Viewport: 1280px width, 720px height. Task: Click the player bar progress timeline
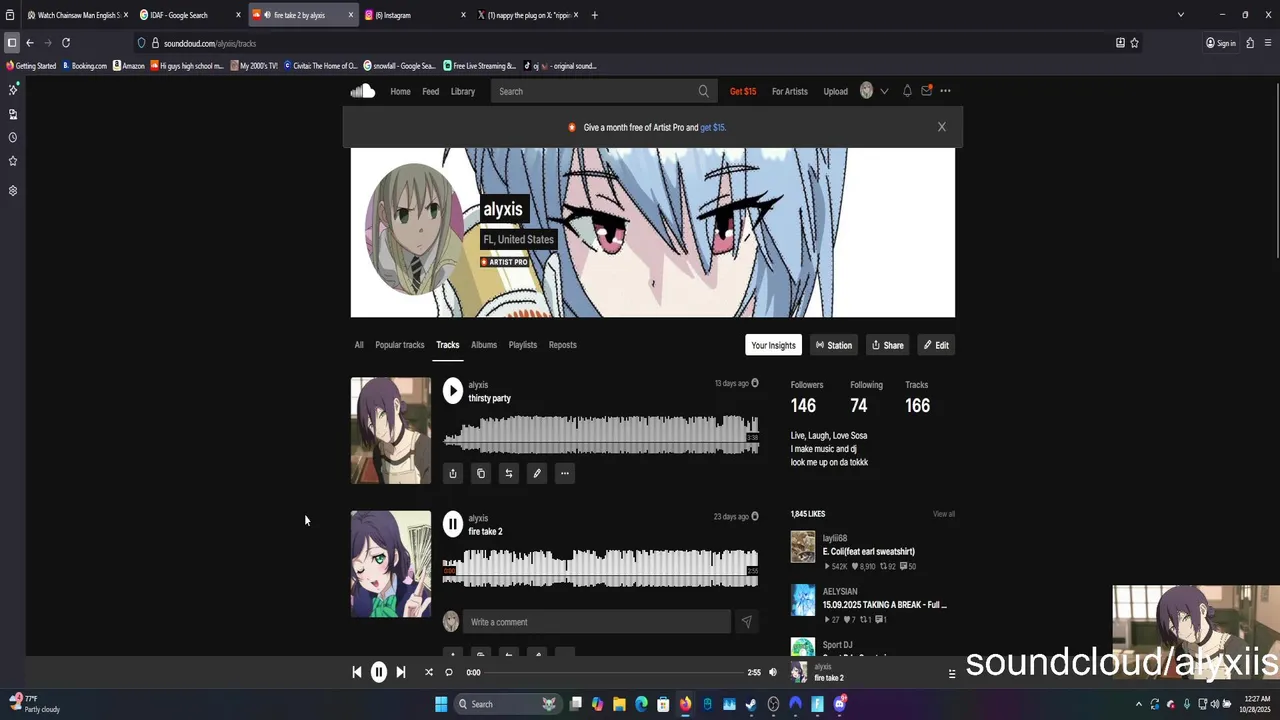point(614,672)
